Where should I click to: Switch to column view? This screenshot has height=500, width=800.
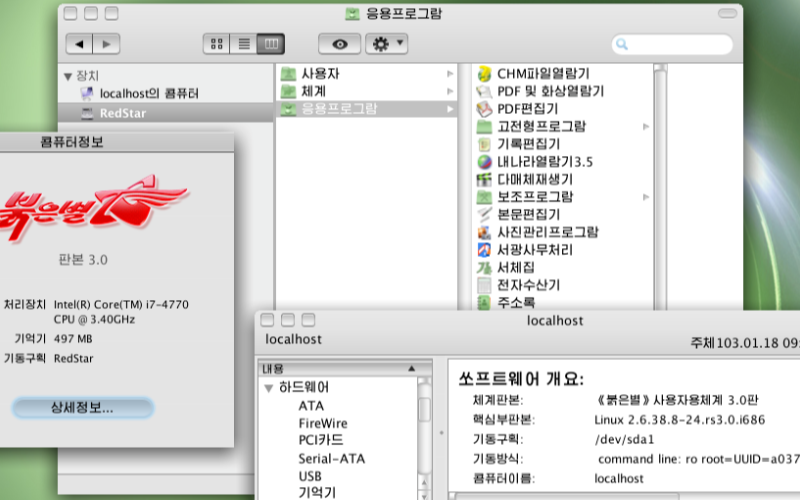point(271,44)
